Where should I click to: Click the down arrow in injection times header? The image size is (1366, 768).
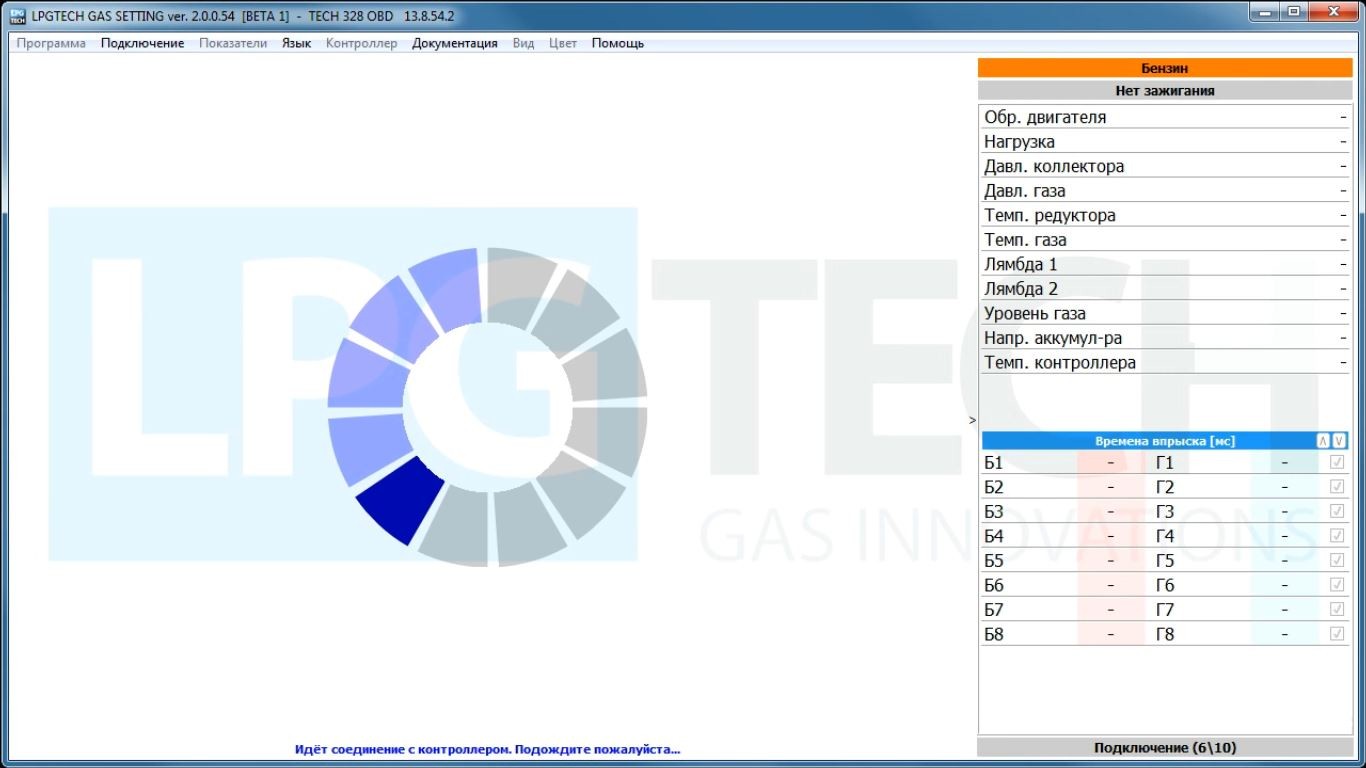1339,441
